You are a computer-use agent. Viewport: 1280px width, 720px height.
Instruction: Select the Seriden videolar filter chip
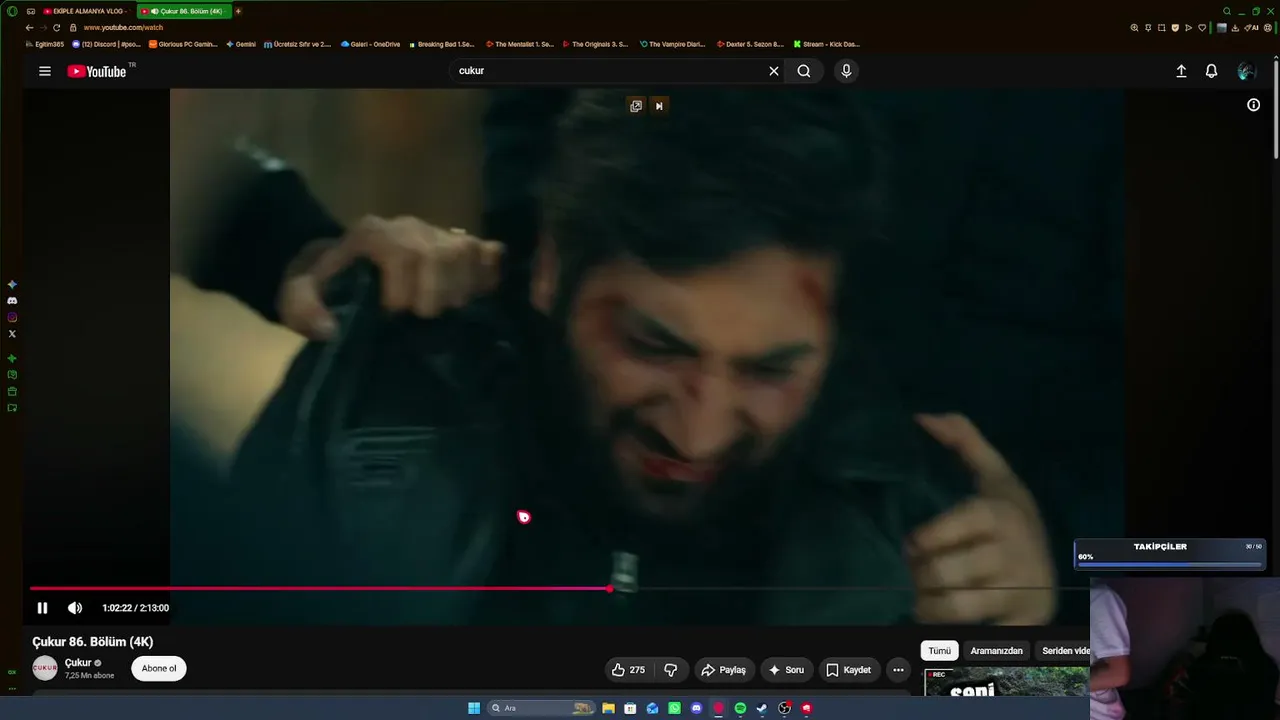point(1064,651)
